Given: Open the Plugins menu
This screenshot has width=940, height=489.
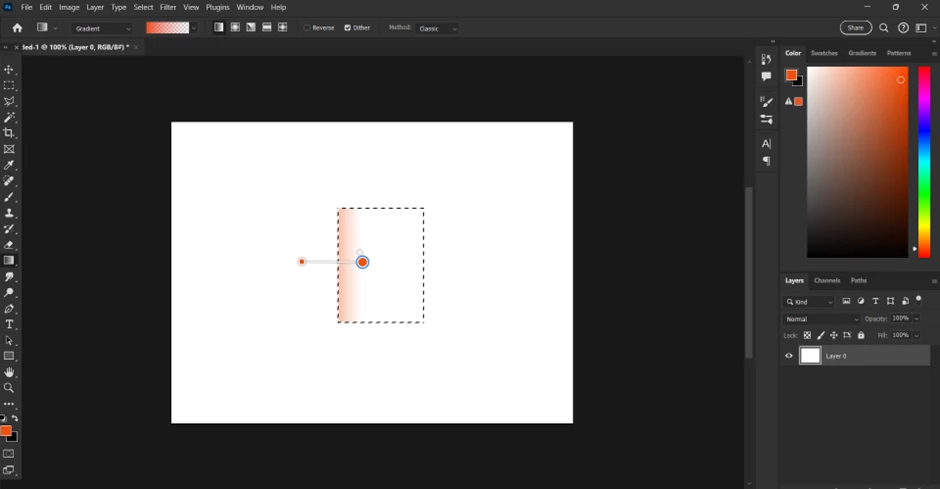Looking at the screenshot, I should (x=218, y=7).
